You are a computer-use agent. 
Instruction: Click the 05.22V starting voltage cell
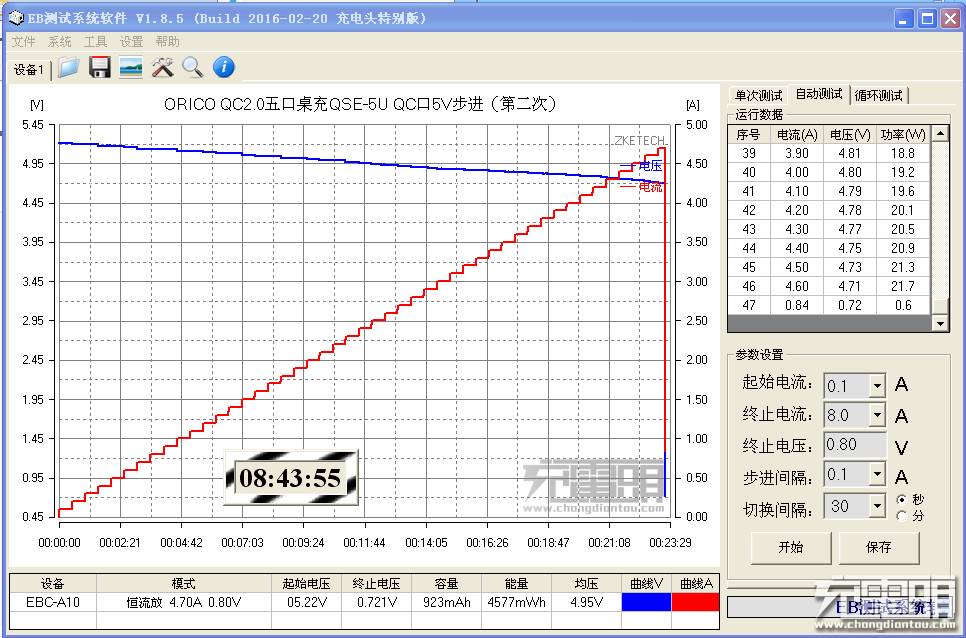306,602
